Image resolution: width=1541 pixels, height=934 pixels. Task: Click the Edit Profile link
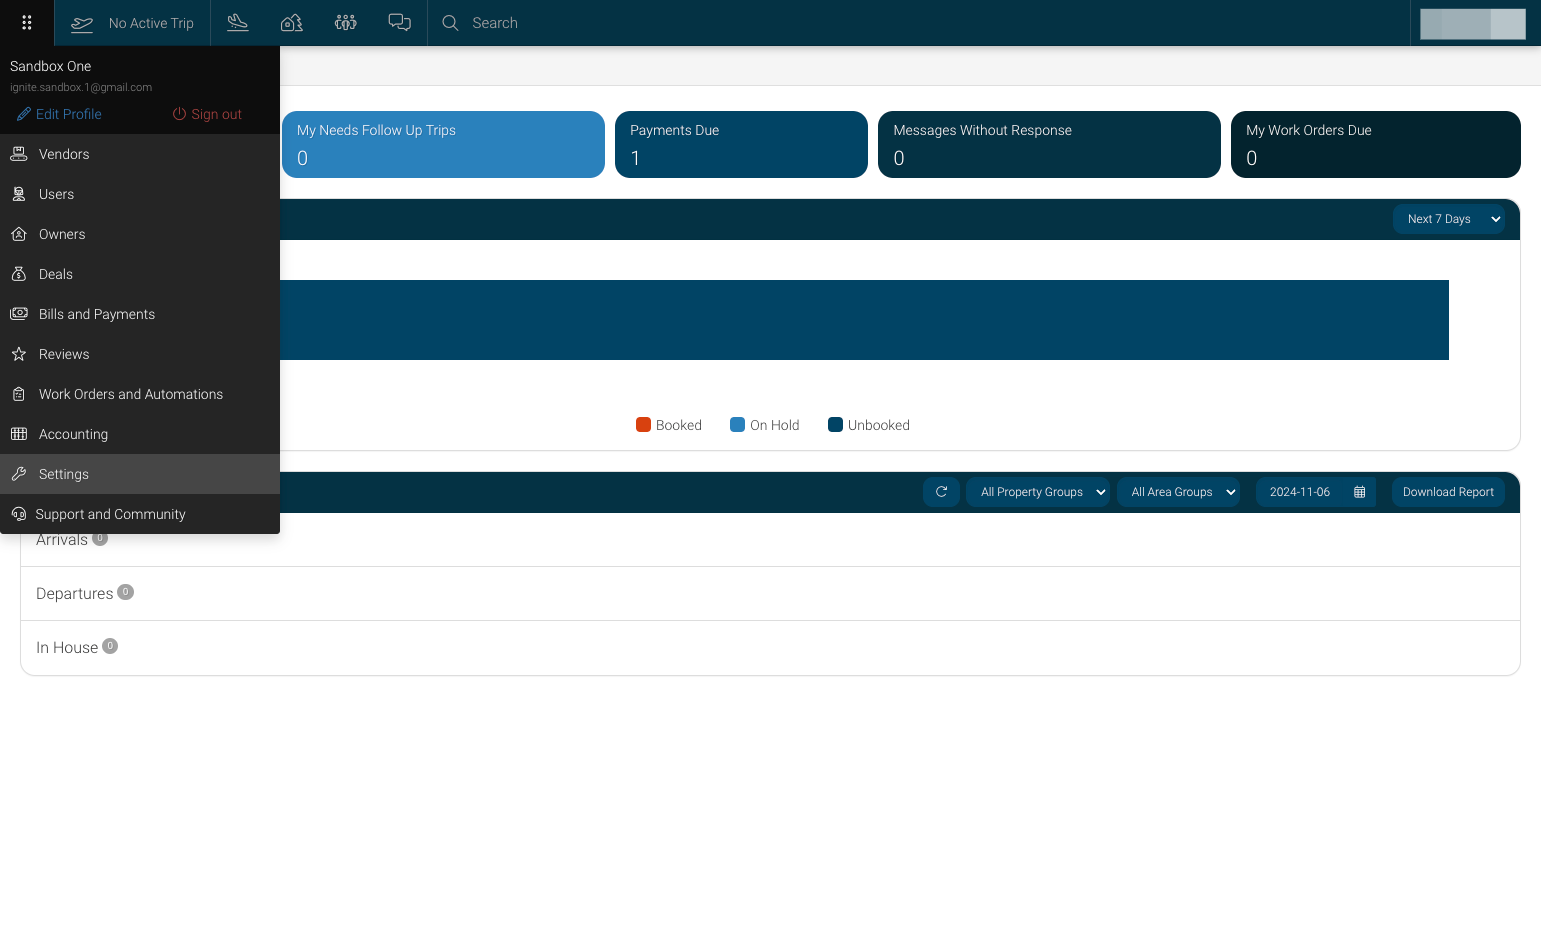coord(59,114)
